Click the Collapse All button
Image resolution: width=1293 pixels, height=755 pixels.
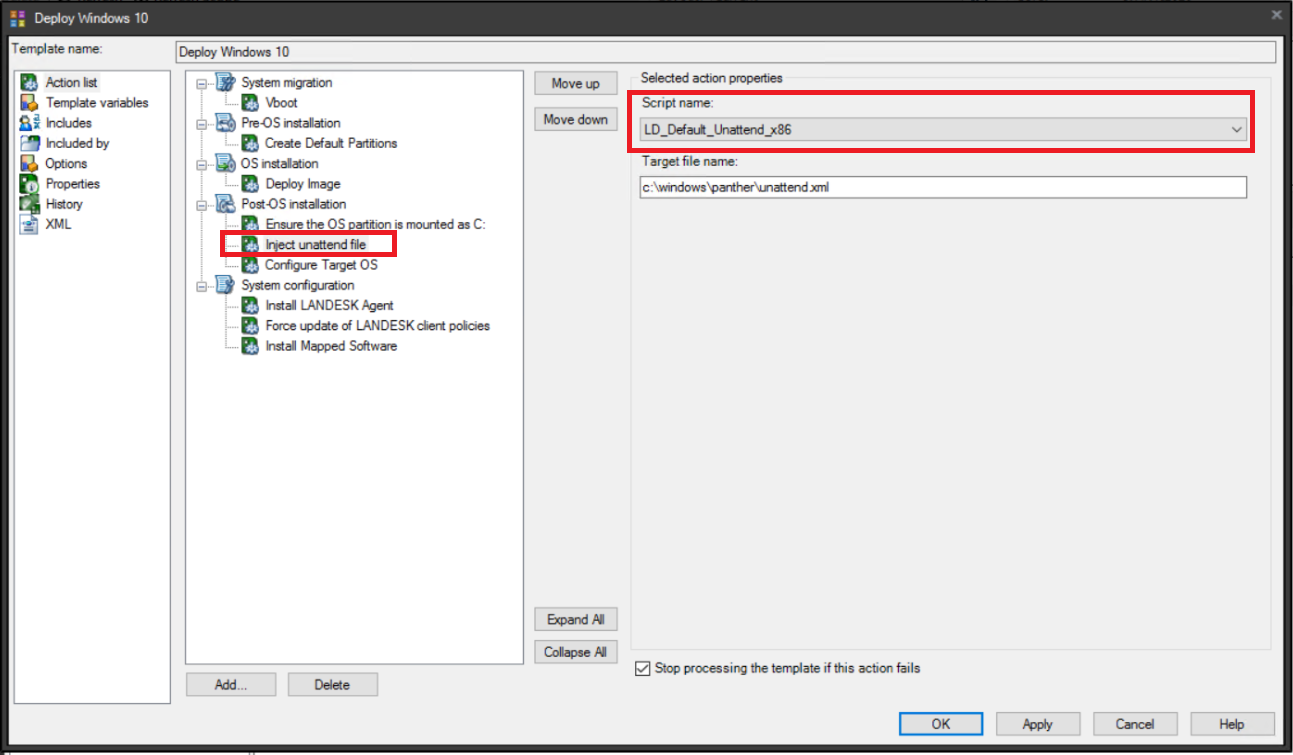pos(576,652)
